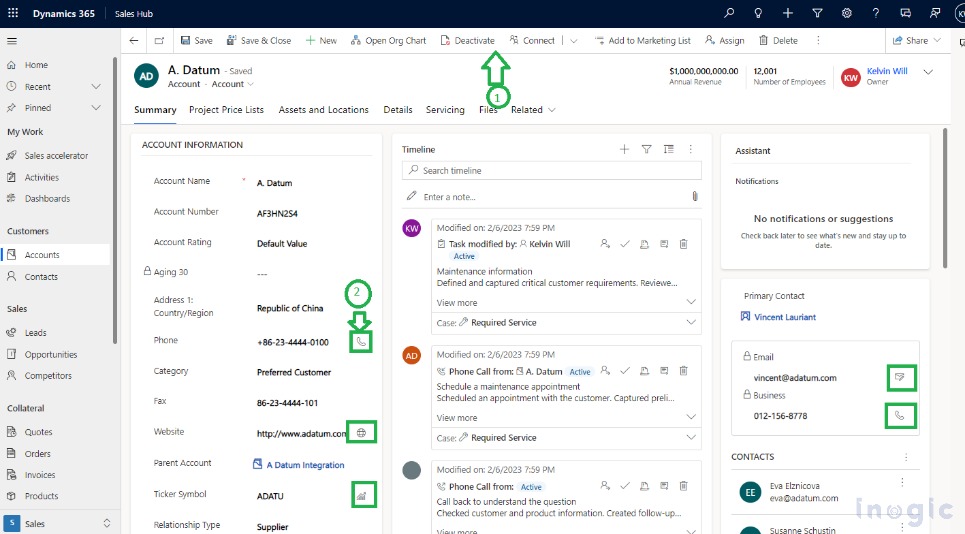Click the Search timeline field
This screenshot has height=534, width=965.
coord(551,170)
